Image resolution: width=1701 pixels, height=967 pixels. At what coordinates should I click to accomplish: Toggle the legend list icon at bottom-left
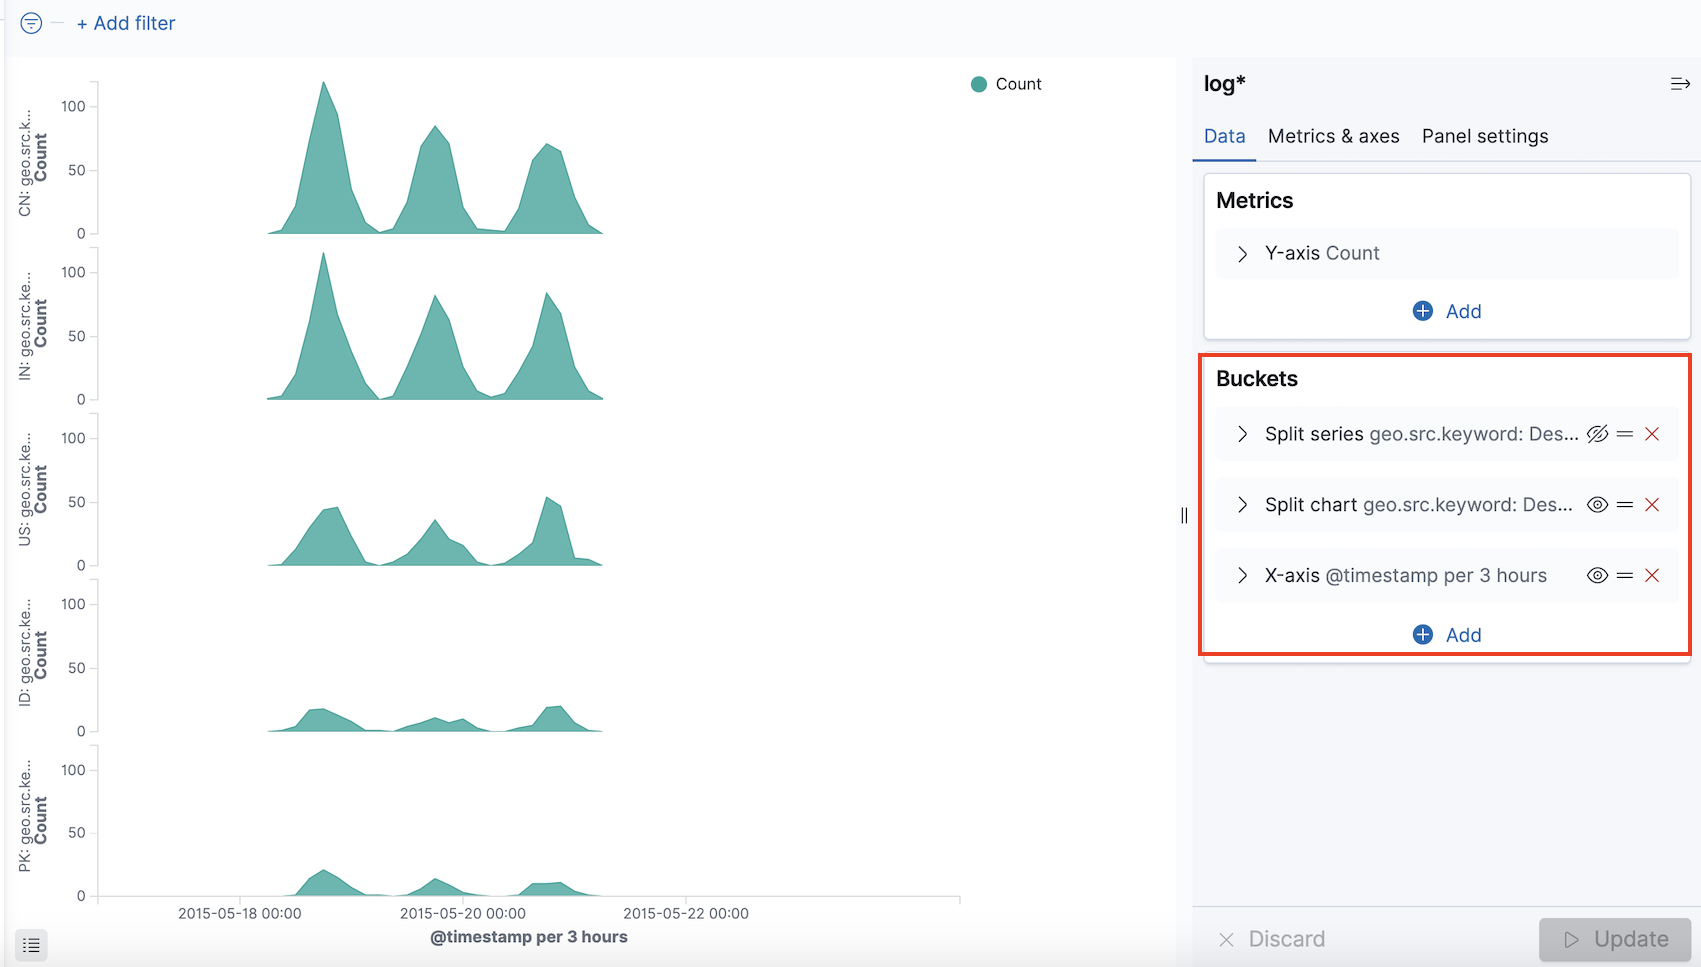tap(31, 945)
